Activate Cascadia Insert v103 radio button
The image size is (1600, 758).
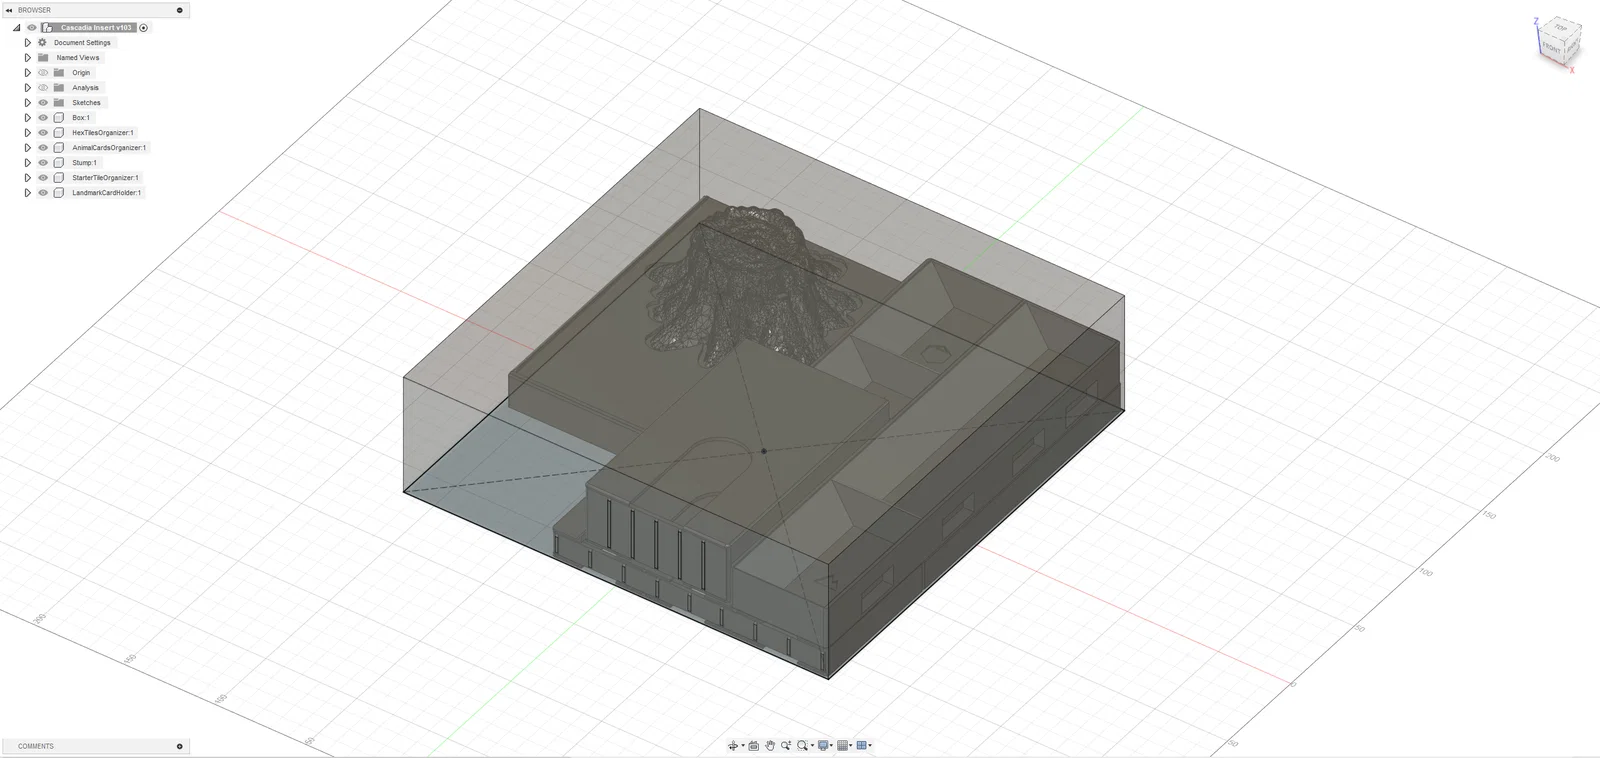tap(144, 28)
